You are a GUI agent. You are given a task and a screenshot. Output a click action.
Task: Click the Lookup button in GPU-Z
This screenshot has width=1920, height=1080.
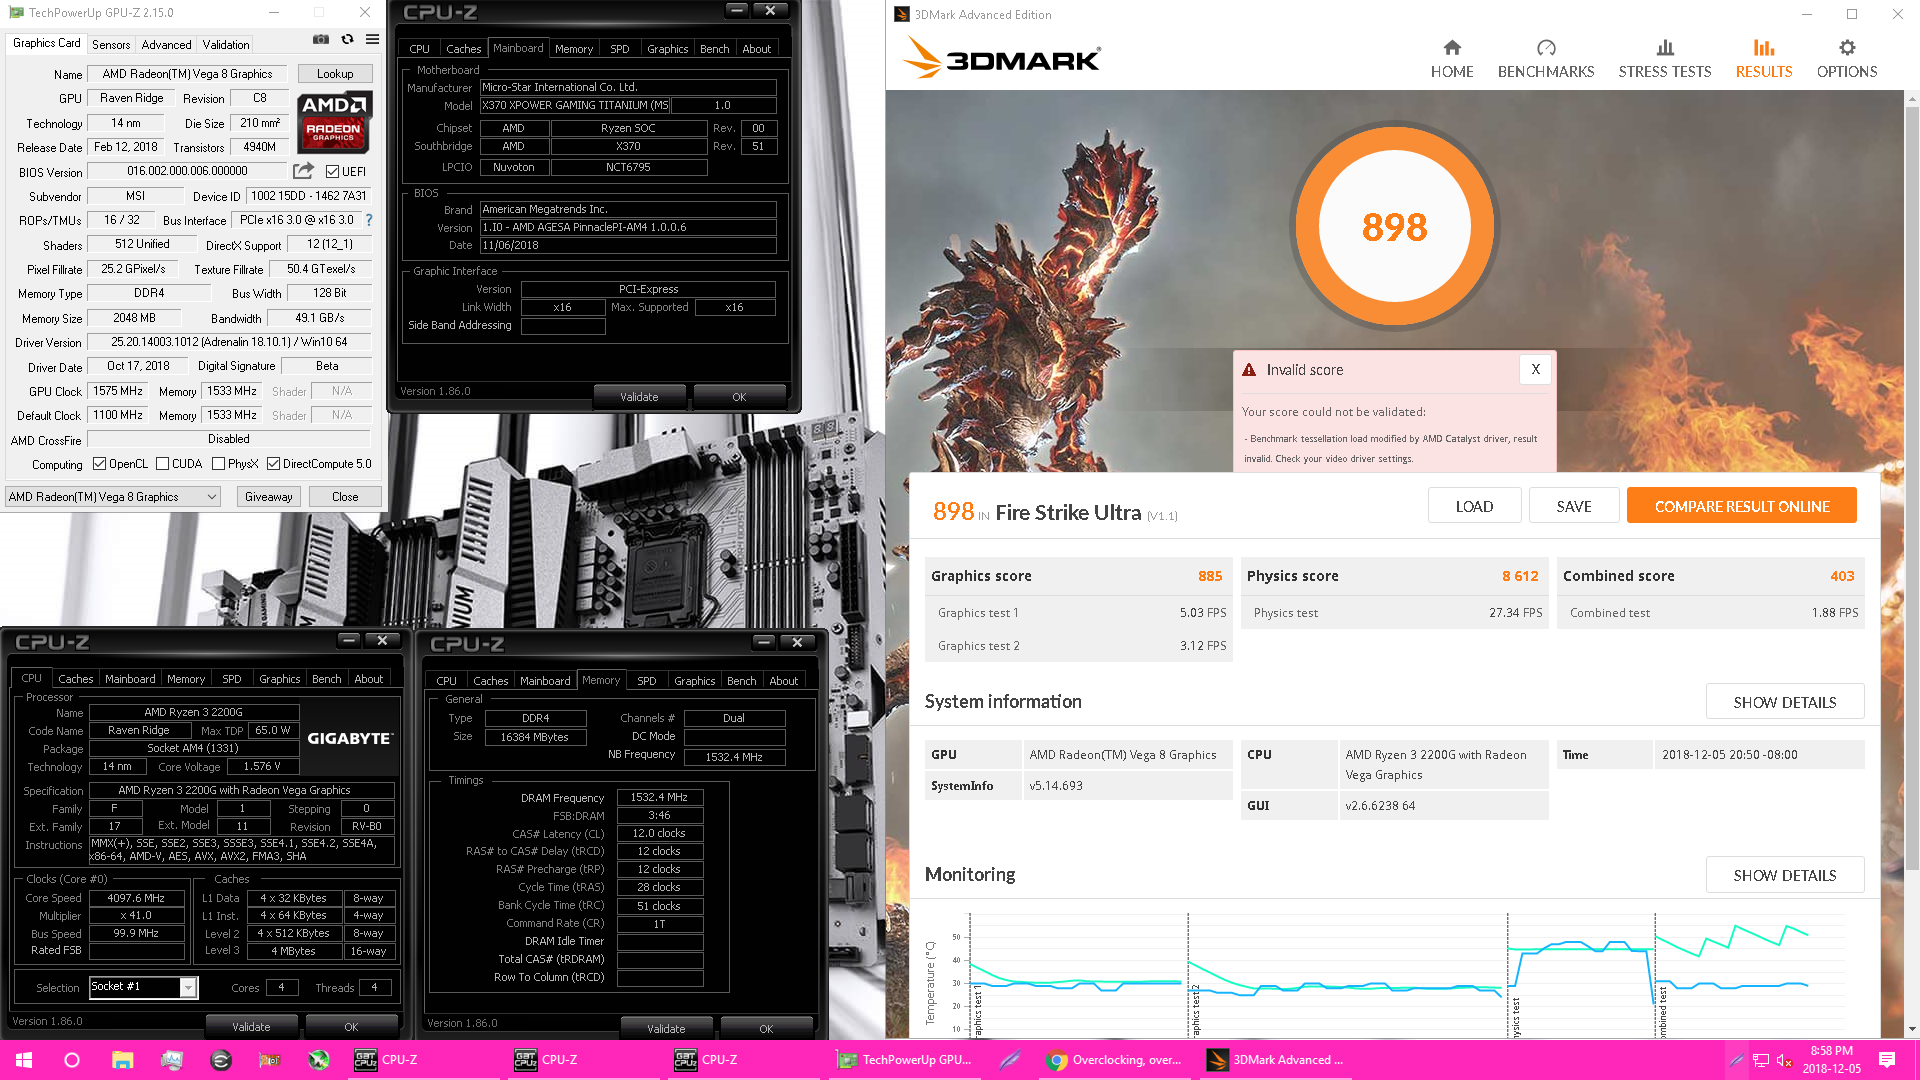pos(335,74)
